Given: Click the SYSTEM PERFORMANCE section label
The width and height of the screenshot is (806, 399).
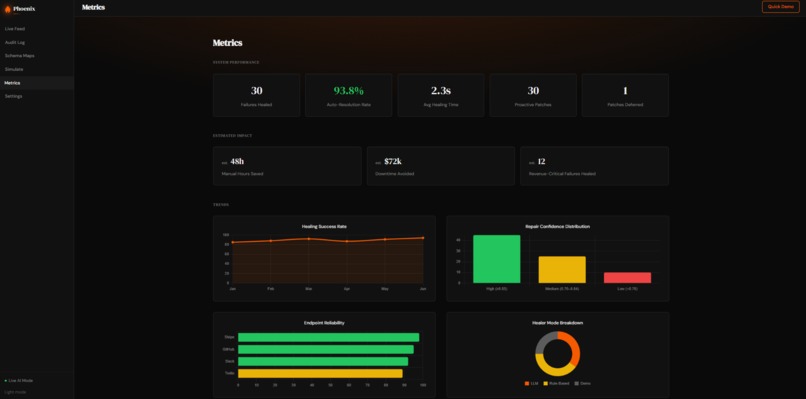Looking at the screenshot, I should coord(236,62).
